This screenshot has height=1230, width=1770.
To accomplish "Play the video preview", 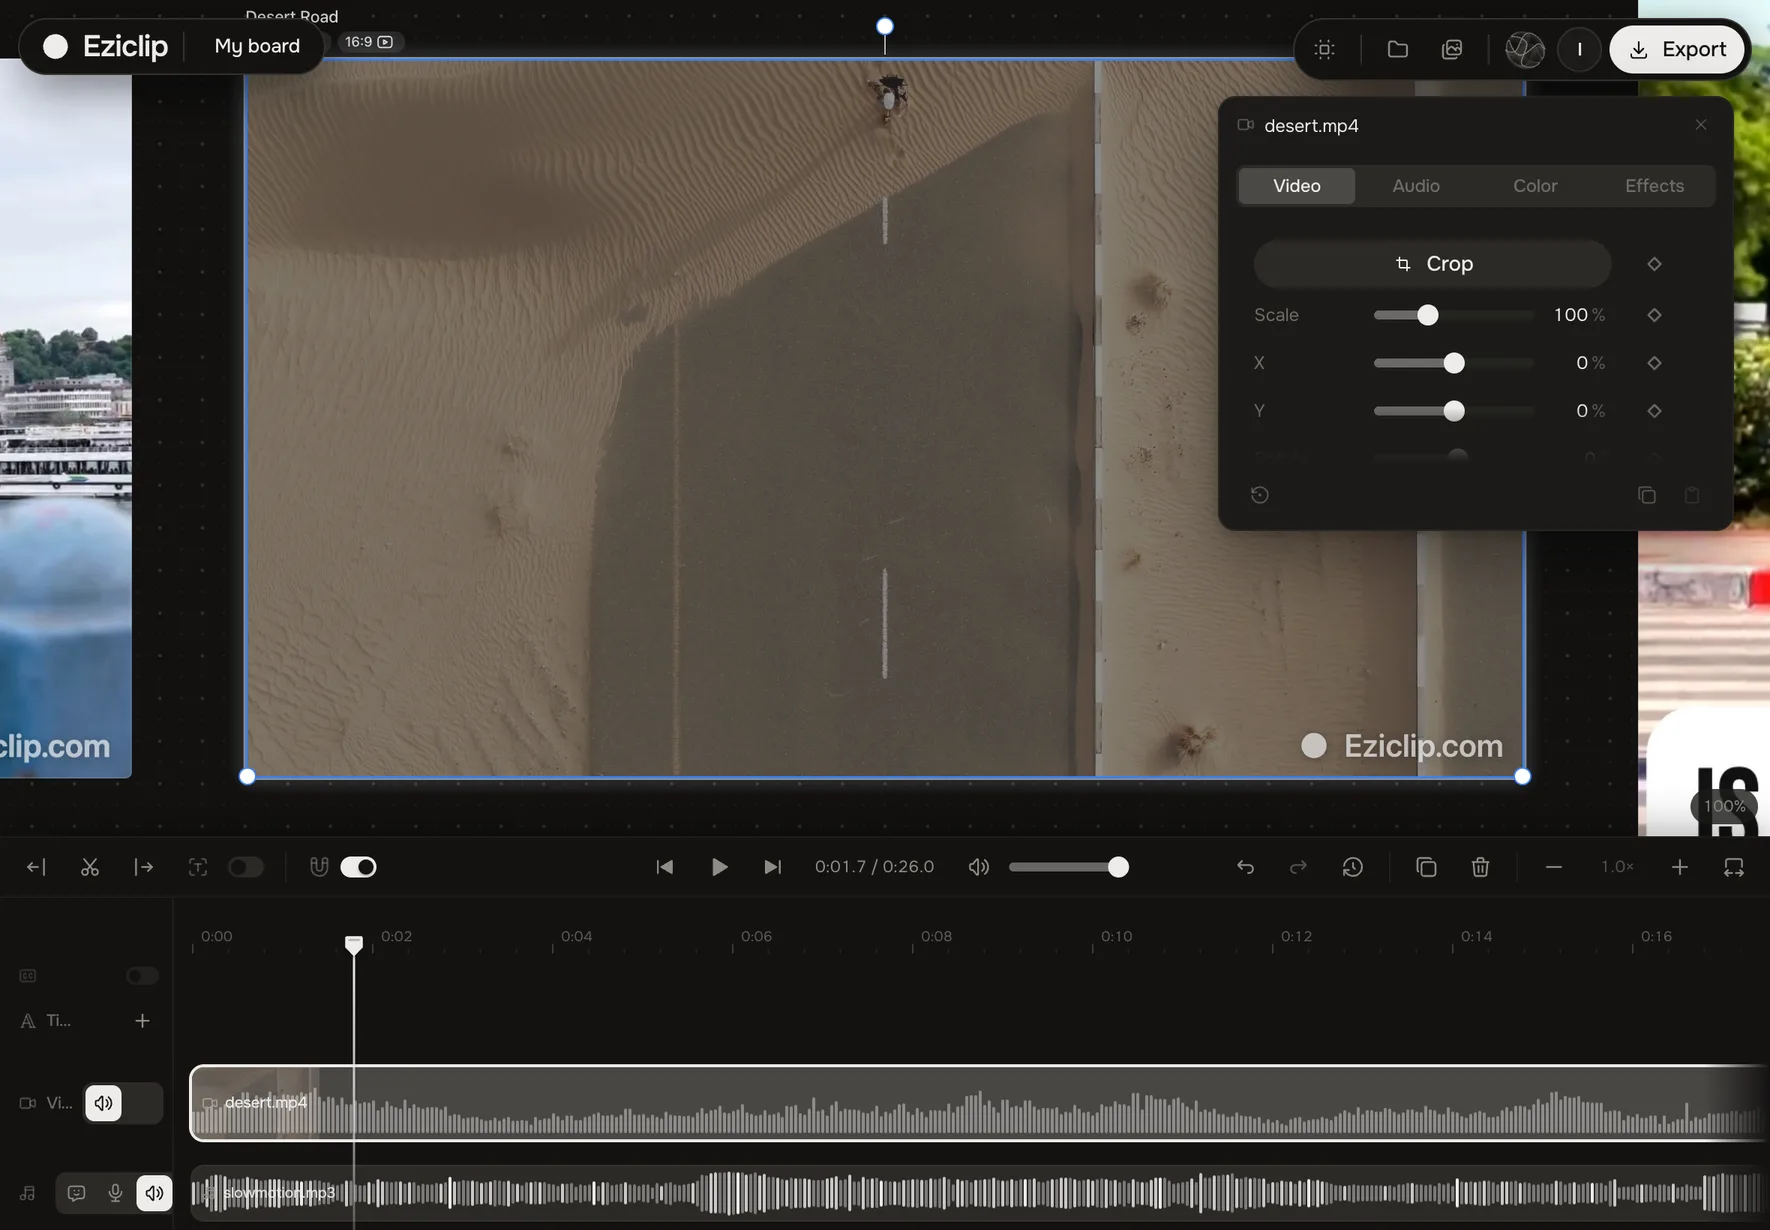I will pyautogui.click(x=719, y=867).
